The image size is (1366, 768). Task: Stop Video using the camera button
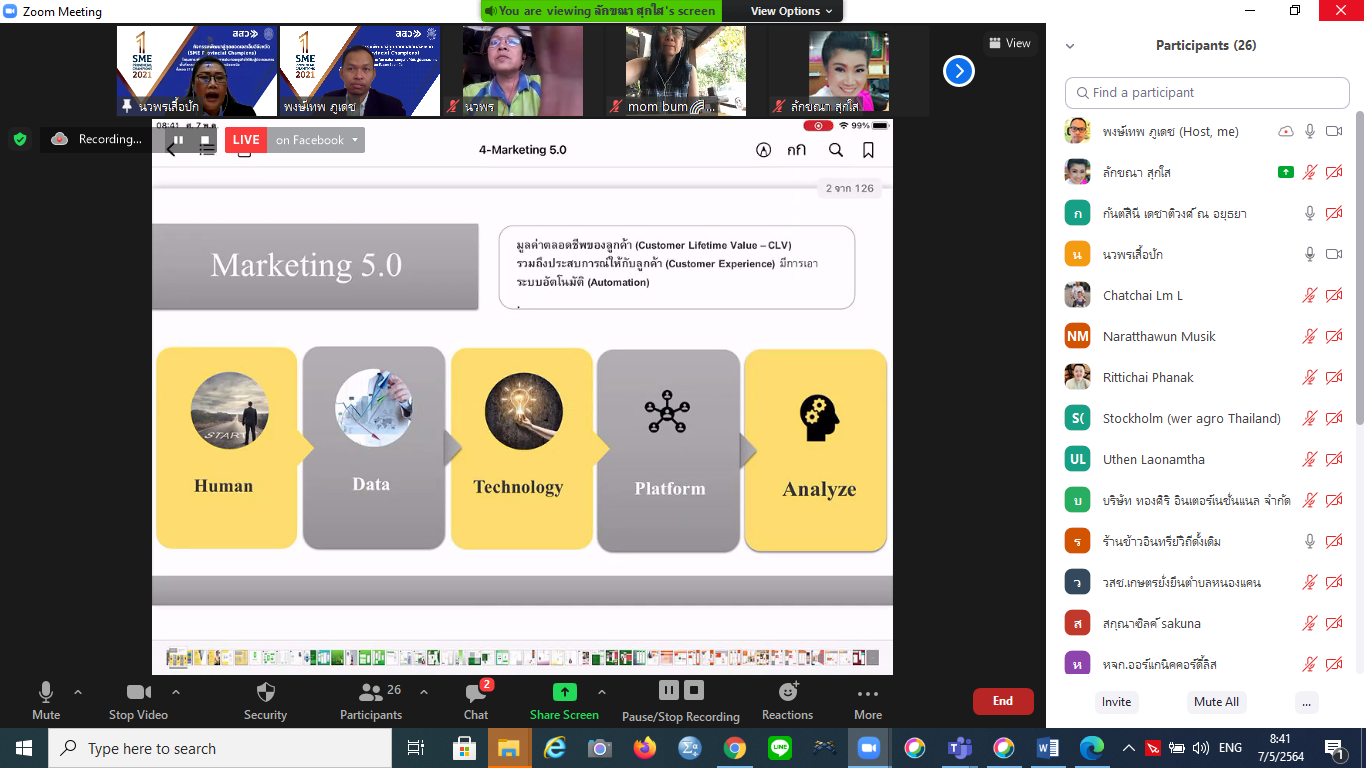(x=139, y=692)
